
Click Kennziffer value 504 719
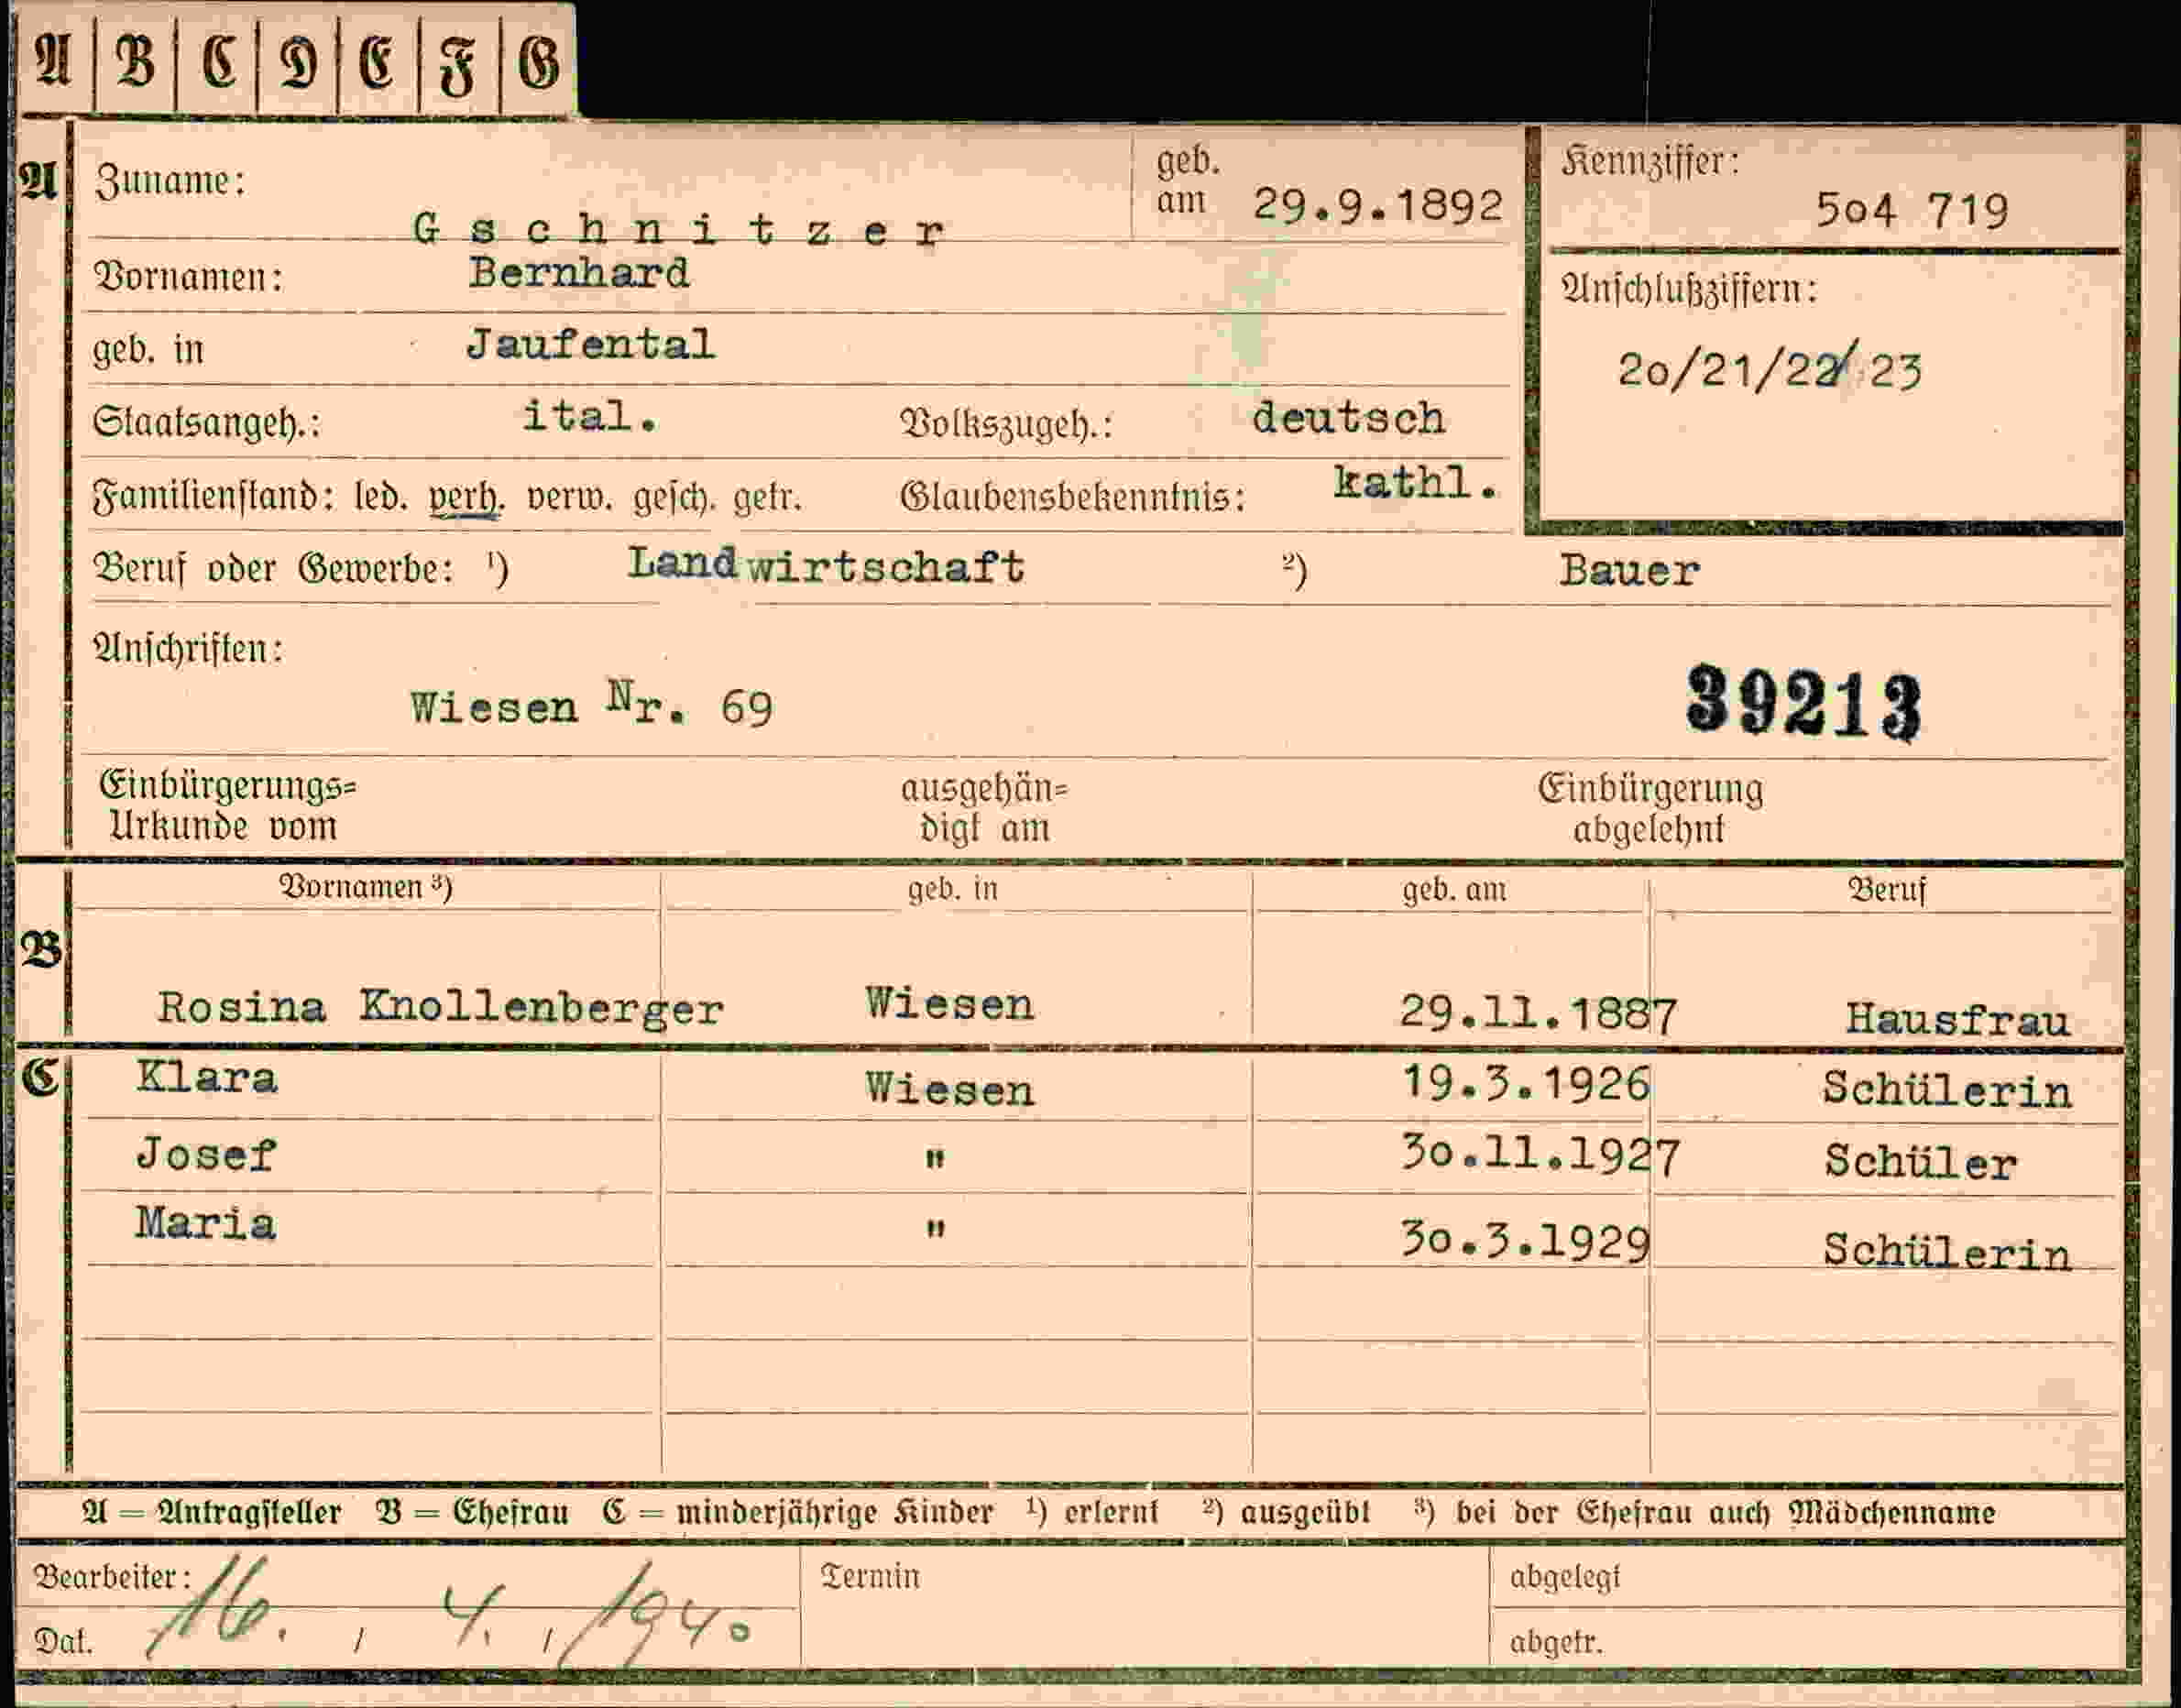[1911, 210]
